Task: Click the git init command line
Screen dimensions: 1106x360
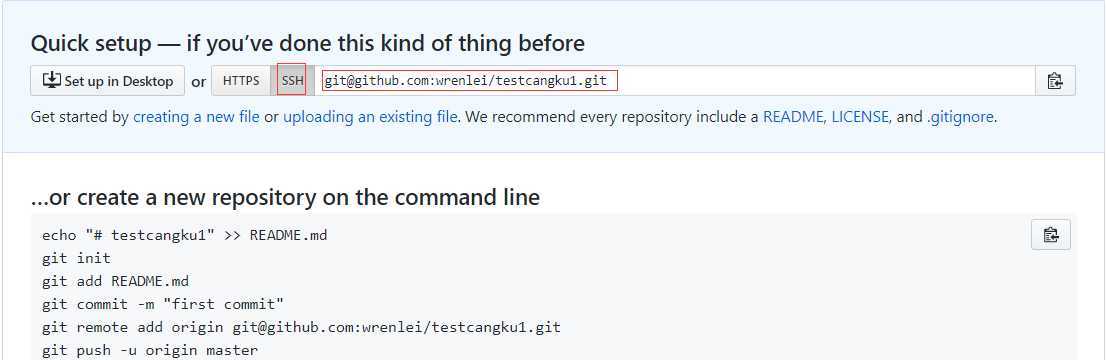Action: (76, 258)
